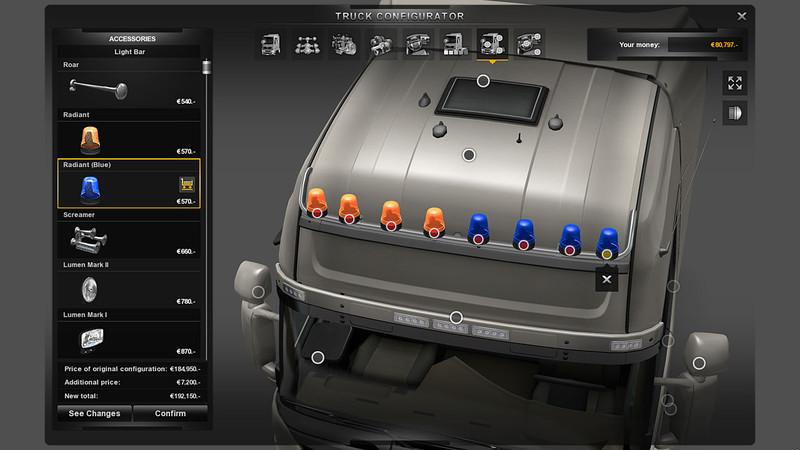Open the last accessories tab in toolbar
Image resolution: width=800 pixels, height=450 pixels.
tap(529, 44)
